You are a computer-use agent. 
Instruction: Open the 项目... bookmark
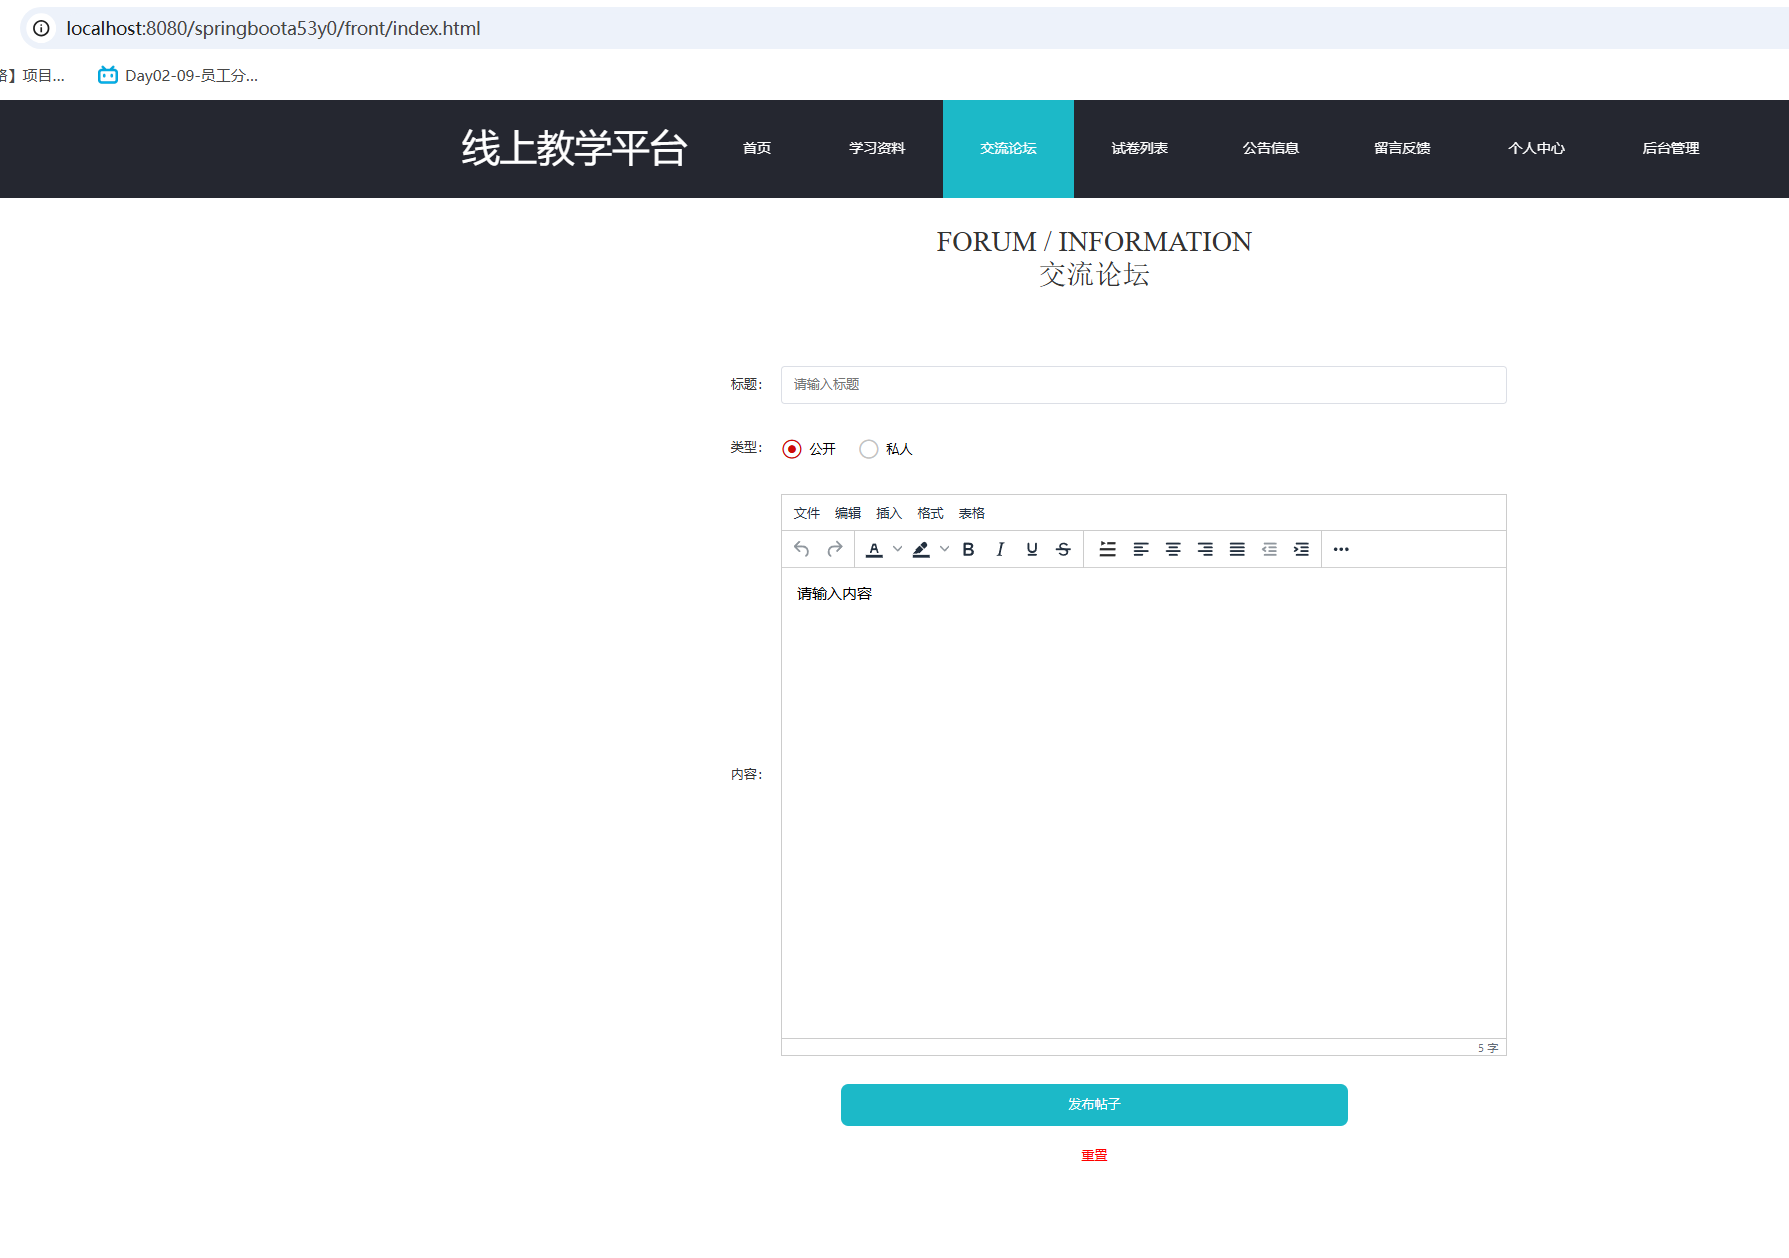point(34,75)
